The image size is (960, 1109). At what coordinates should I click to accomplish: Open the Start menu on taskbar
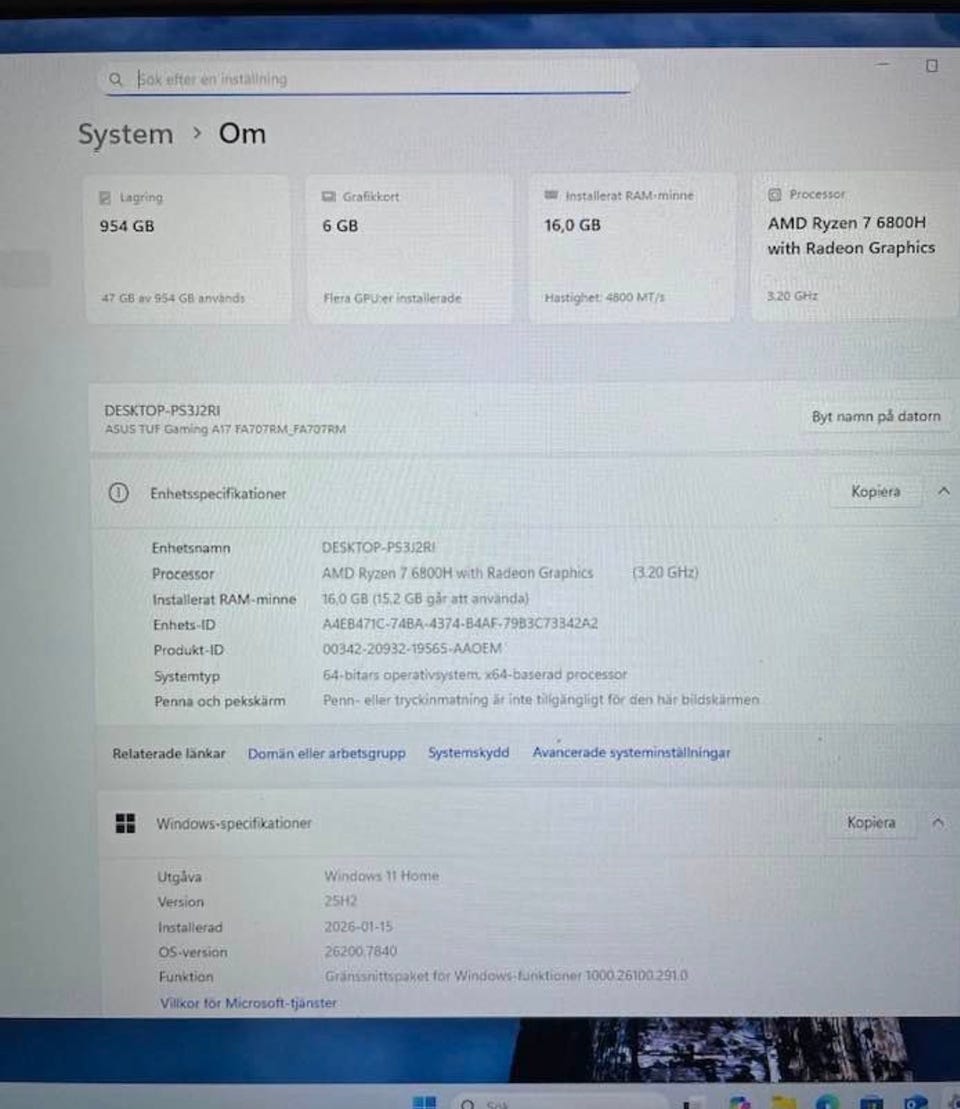click(424, 1103)
